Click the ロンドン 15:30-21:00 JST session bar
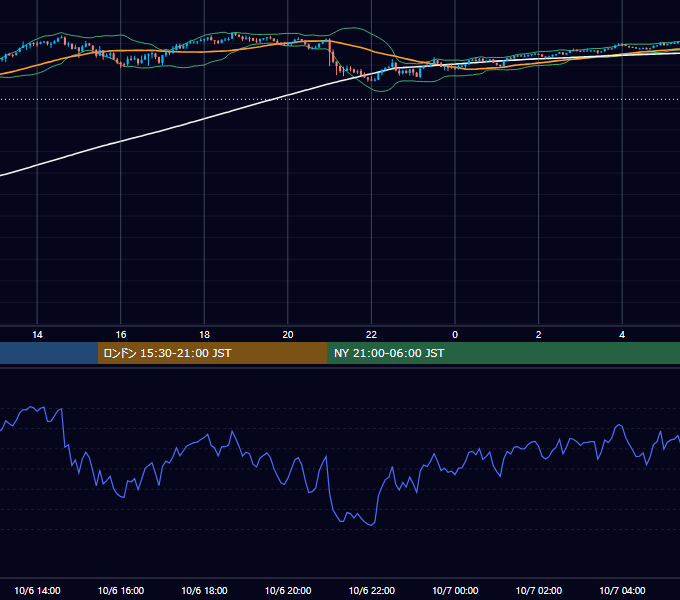The image size is (680, 600). coord(212,353)
